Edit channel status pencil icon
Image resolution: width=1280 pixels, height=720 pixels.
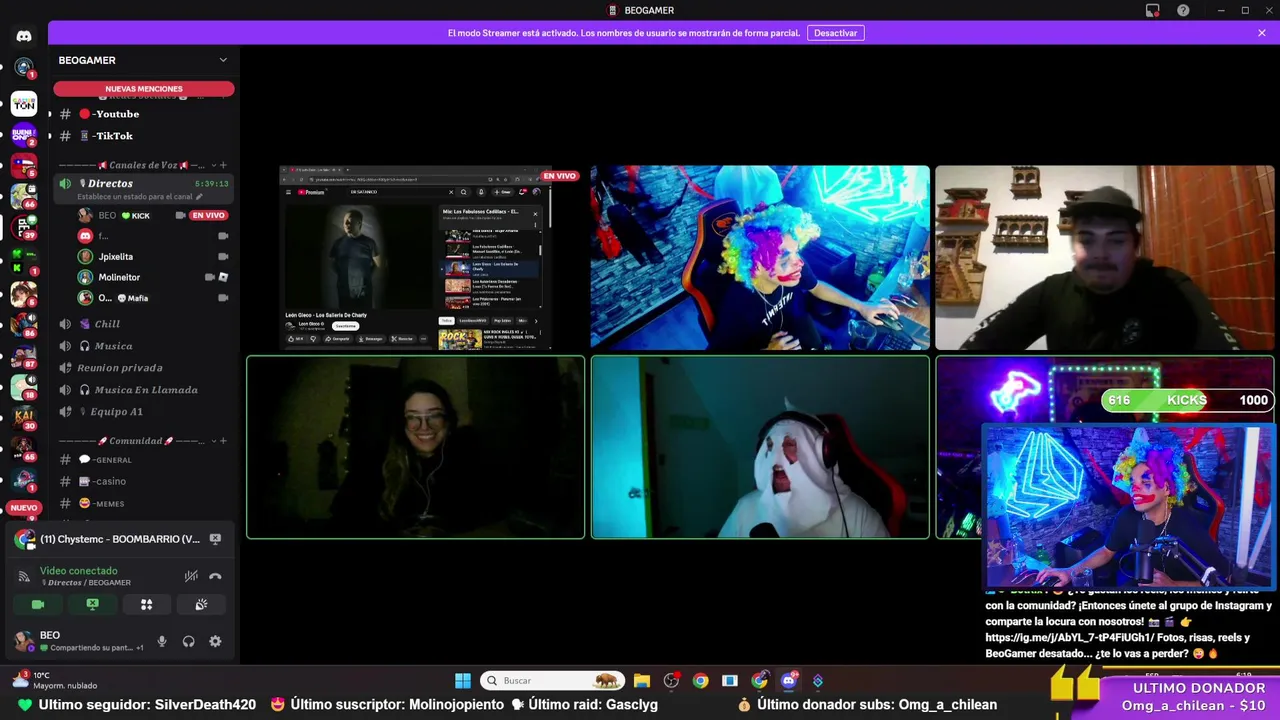[x=199, y=196]
